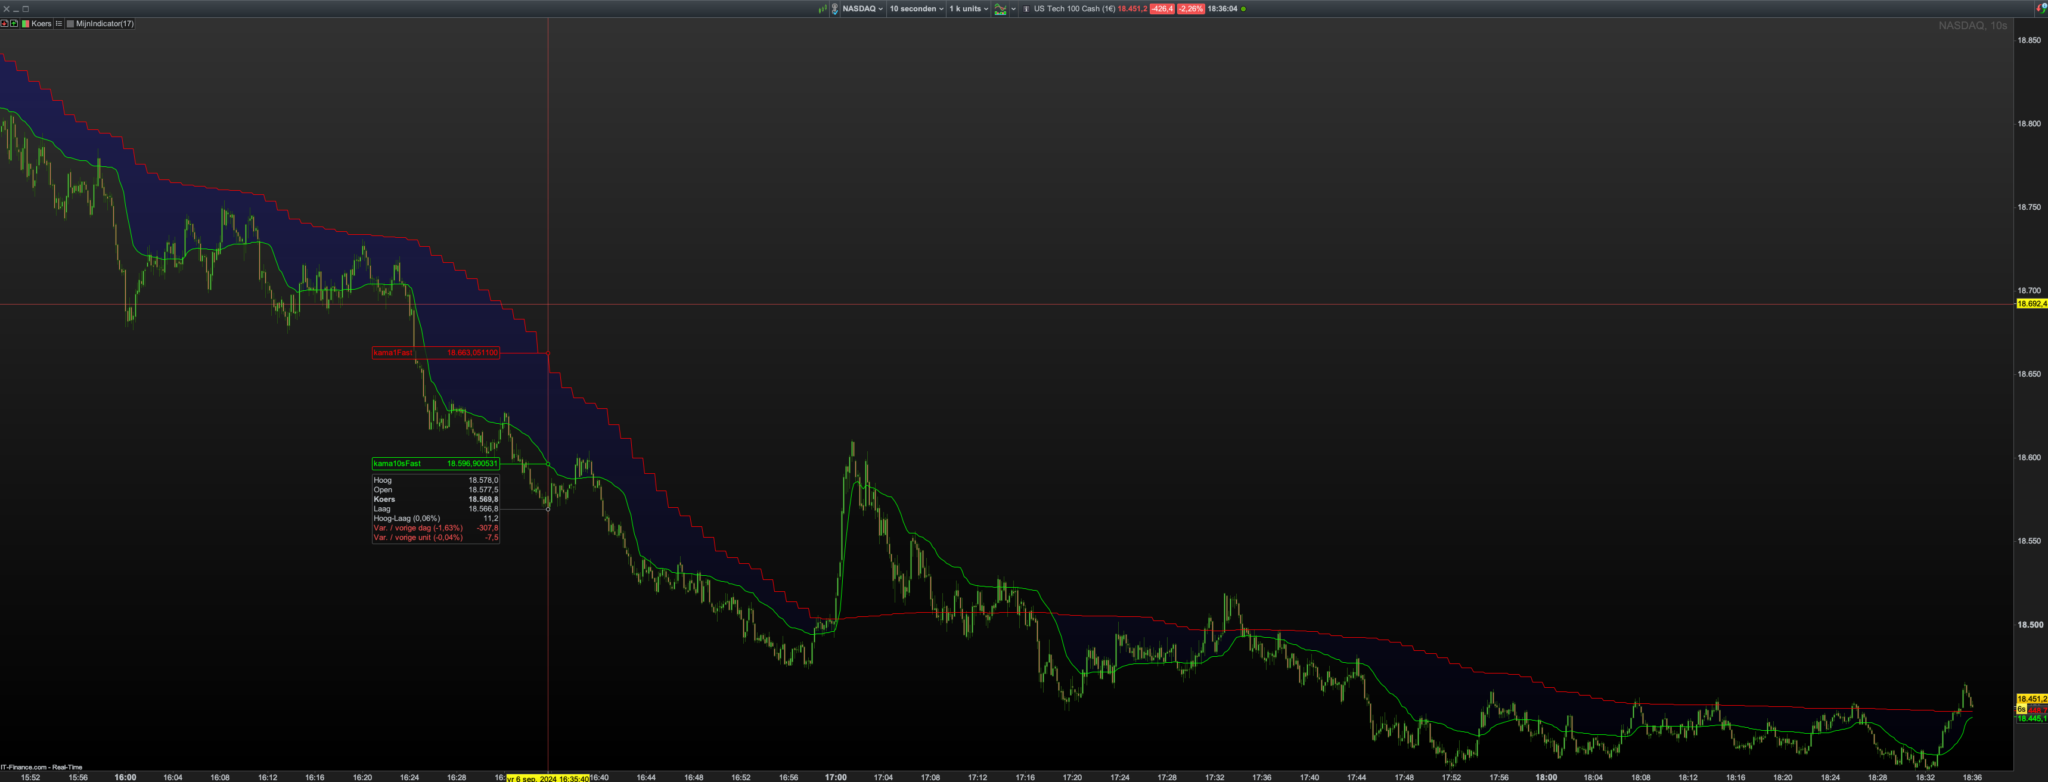Image resolution: width=2048 pixels, height=782 pixels.
Task: Click the -426,4 price change badge
Action: (x=1162, y=9)
